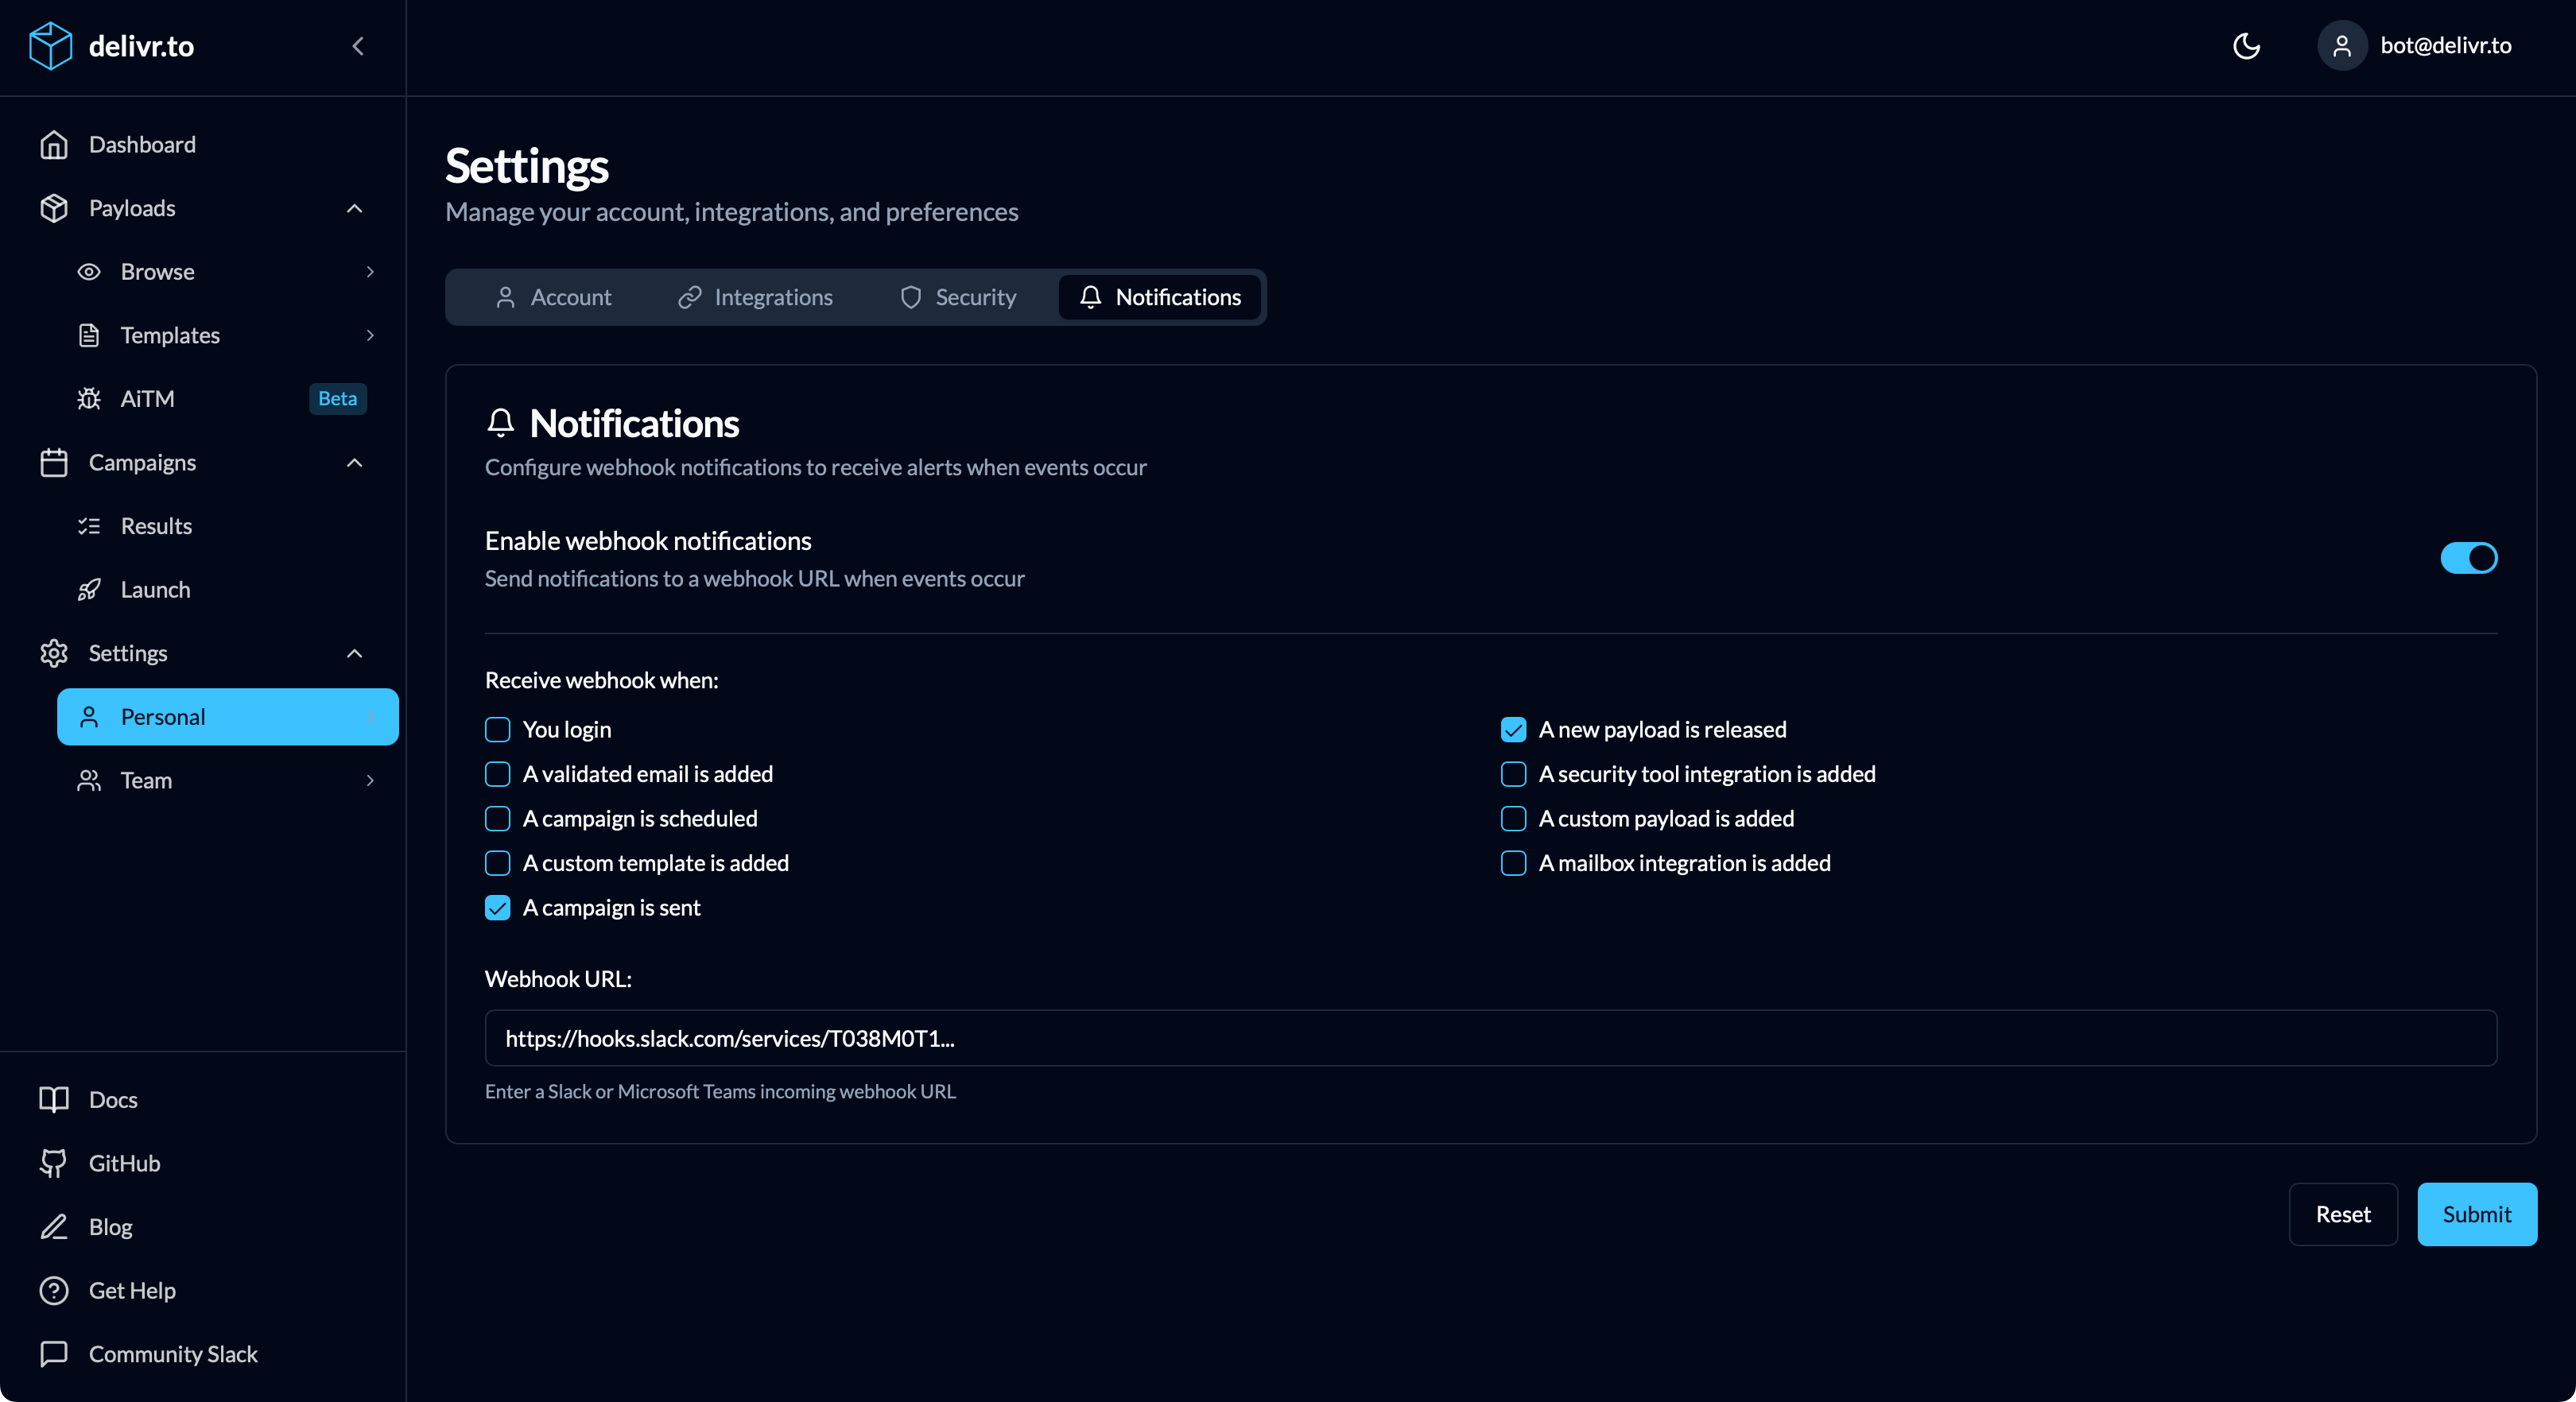Collapse the Settings section

[354, 653]
